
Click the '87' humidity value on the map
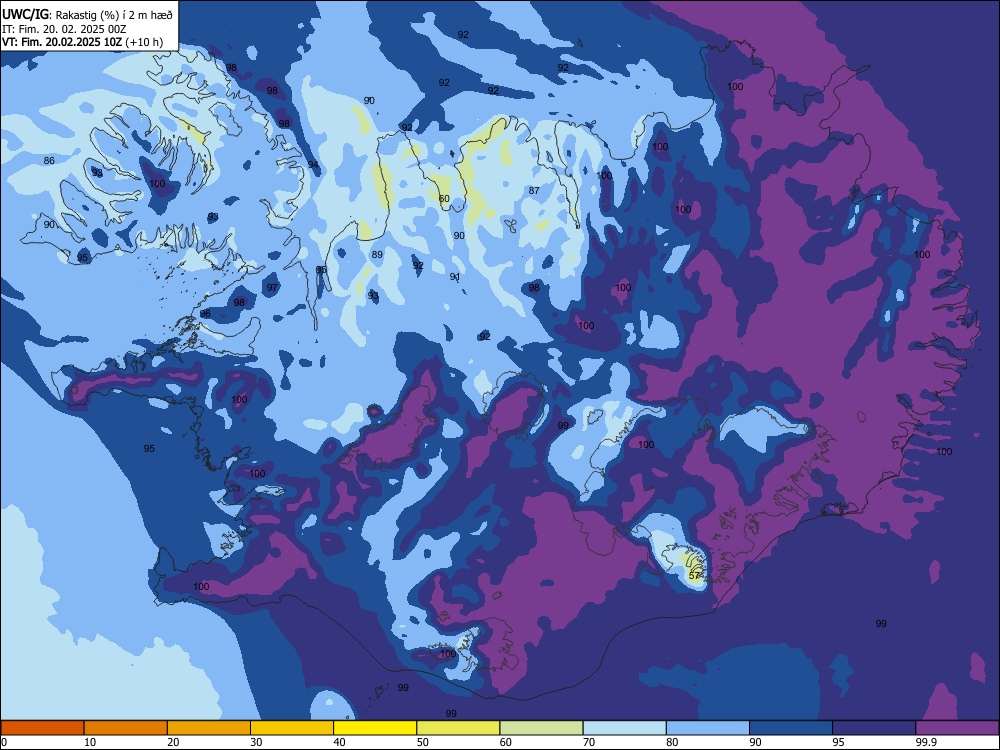tap(534, 190)
